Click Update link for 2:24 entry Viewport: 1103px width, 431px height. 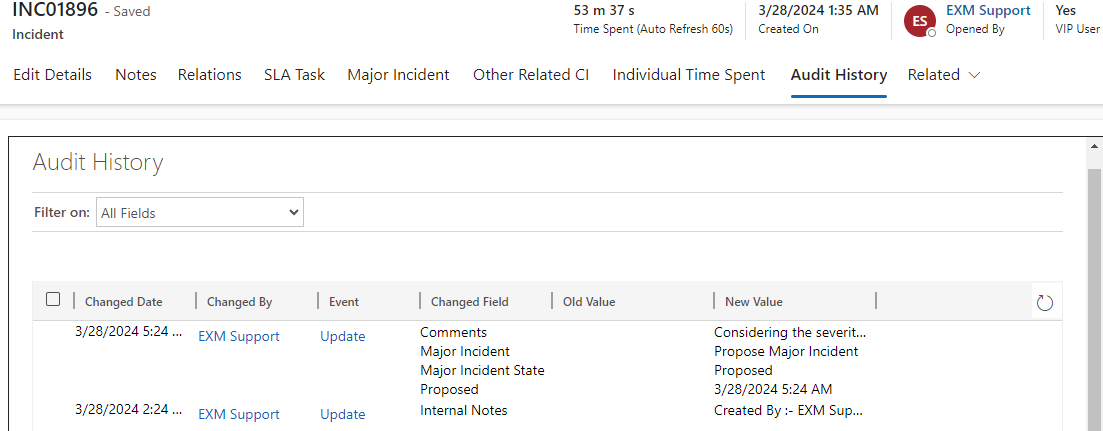[x=343, y=415]
